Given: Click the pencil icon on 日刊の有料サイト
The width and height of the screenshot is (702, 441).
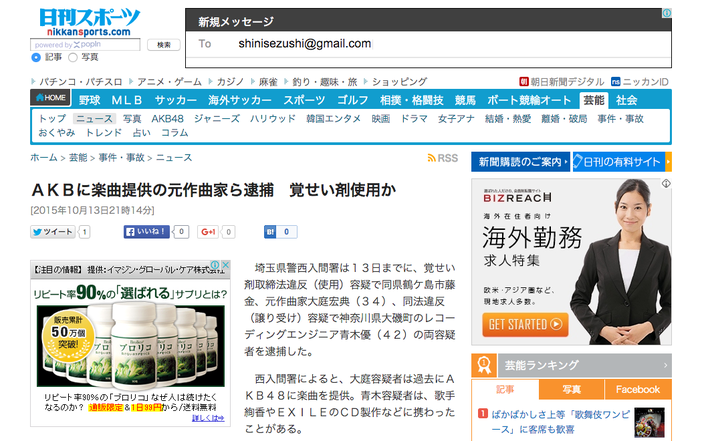Looking at the screenshot, I should 578,162.
